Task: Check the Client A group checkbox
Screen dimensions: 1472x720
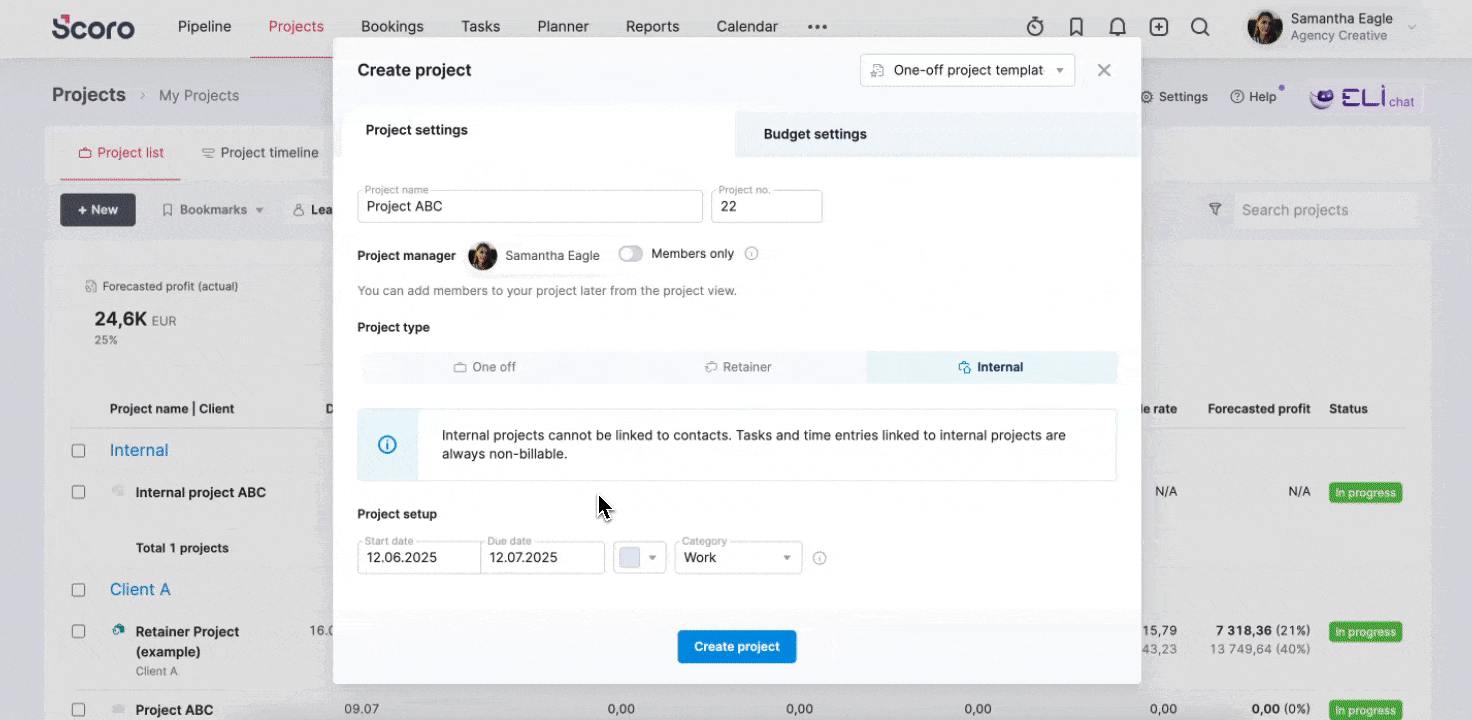Action: point(78,590)
